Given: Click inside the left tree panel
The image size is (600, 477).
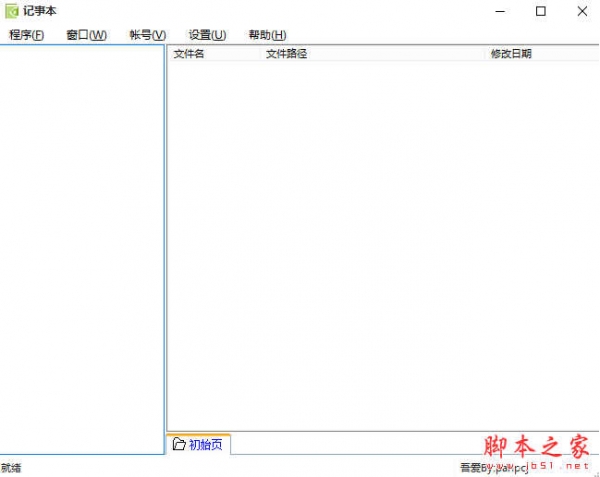Looking at the screenshot, I should (82, 249).
